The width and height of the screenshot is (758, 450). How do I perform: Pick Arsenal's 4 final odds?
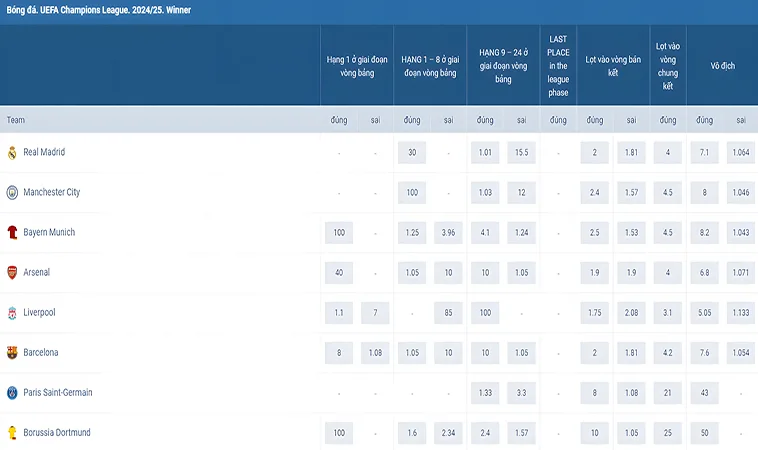pos(668,273)
